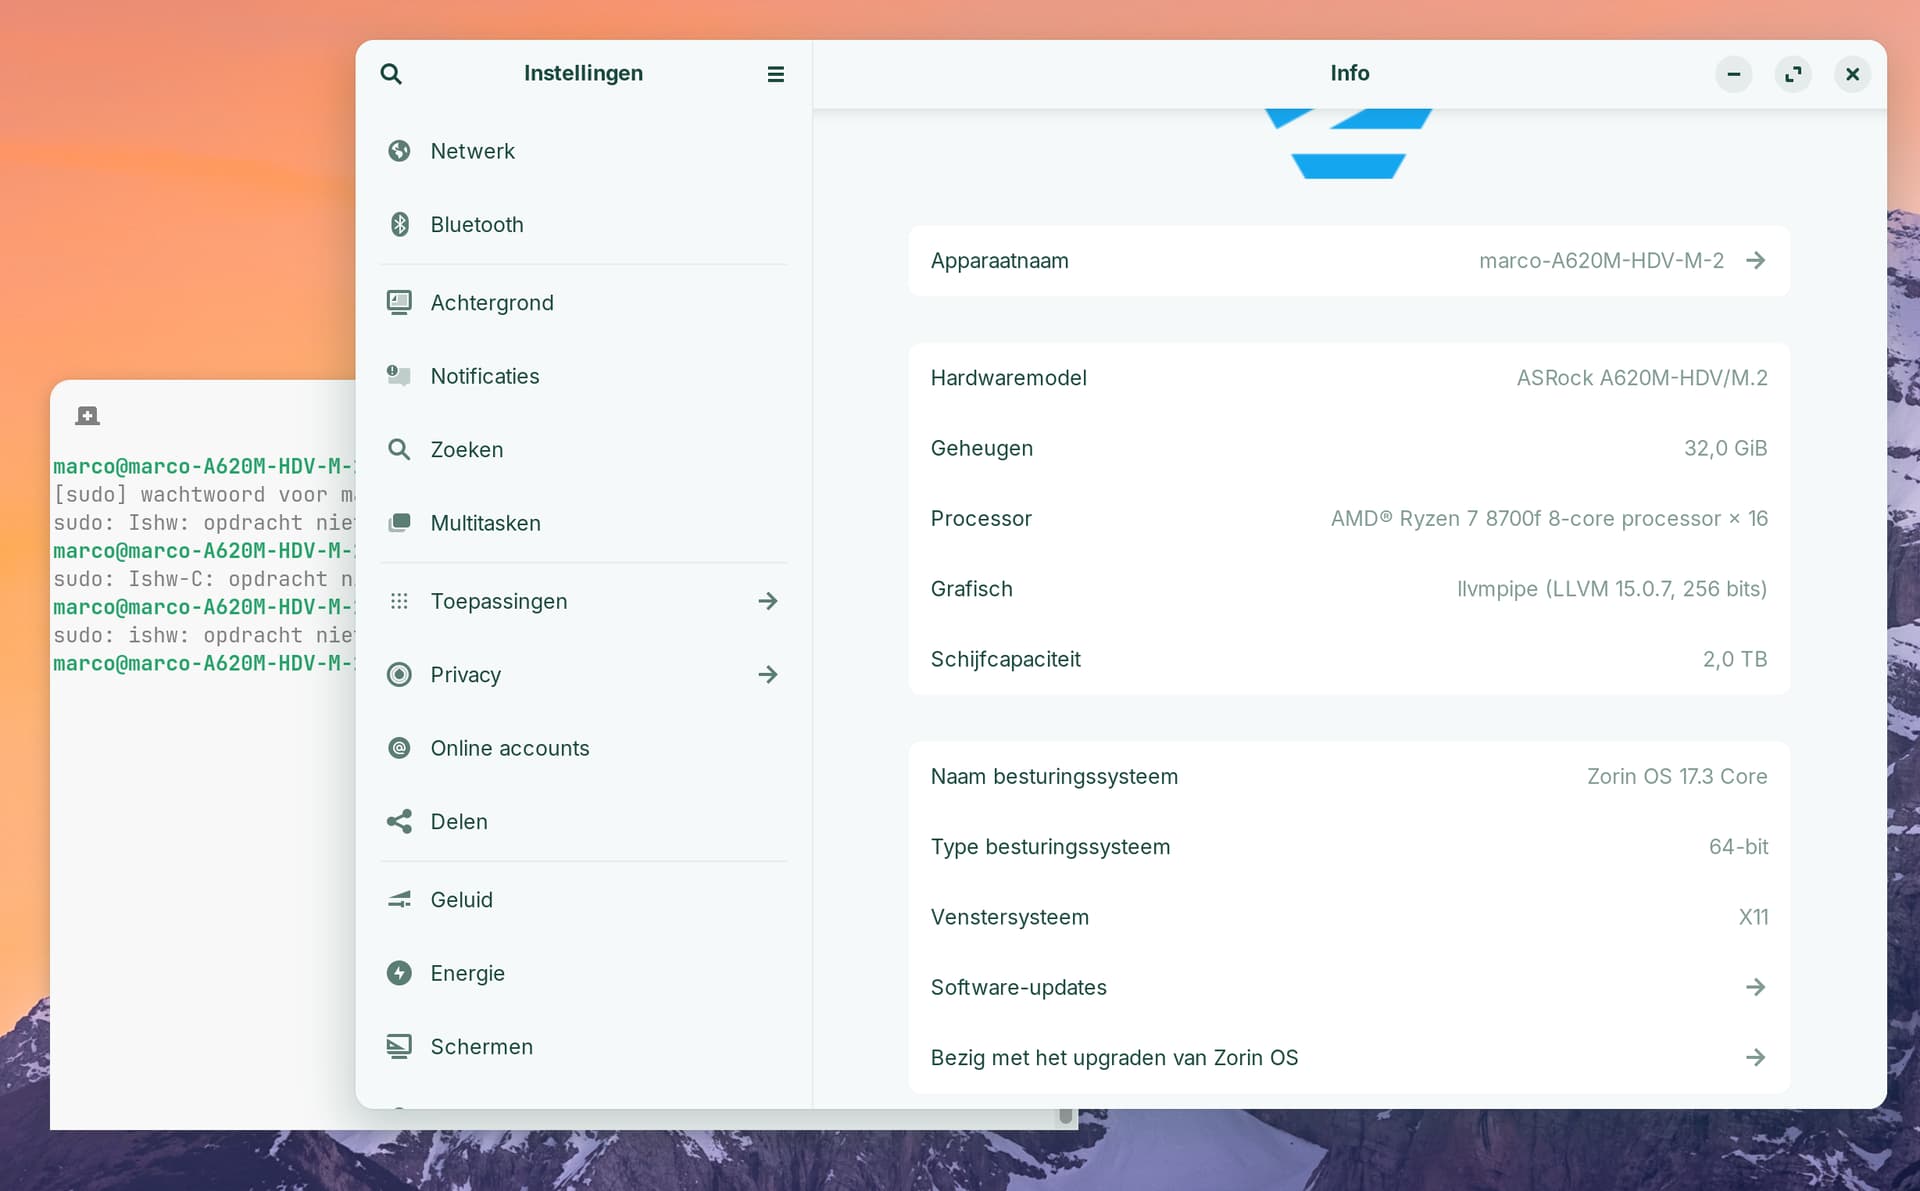The width and height of the screenshot is (1920, 1191).
Task: Click the Delen share icon
Action: 399,821
